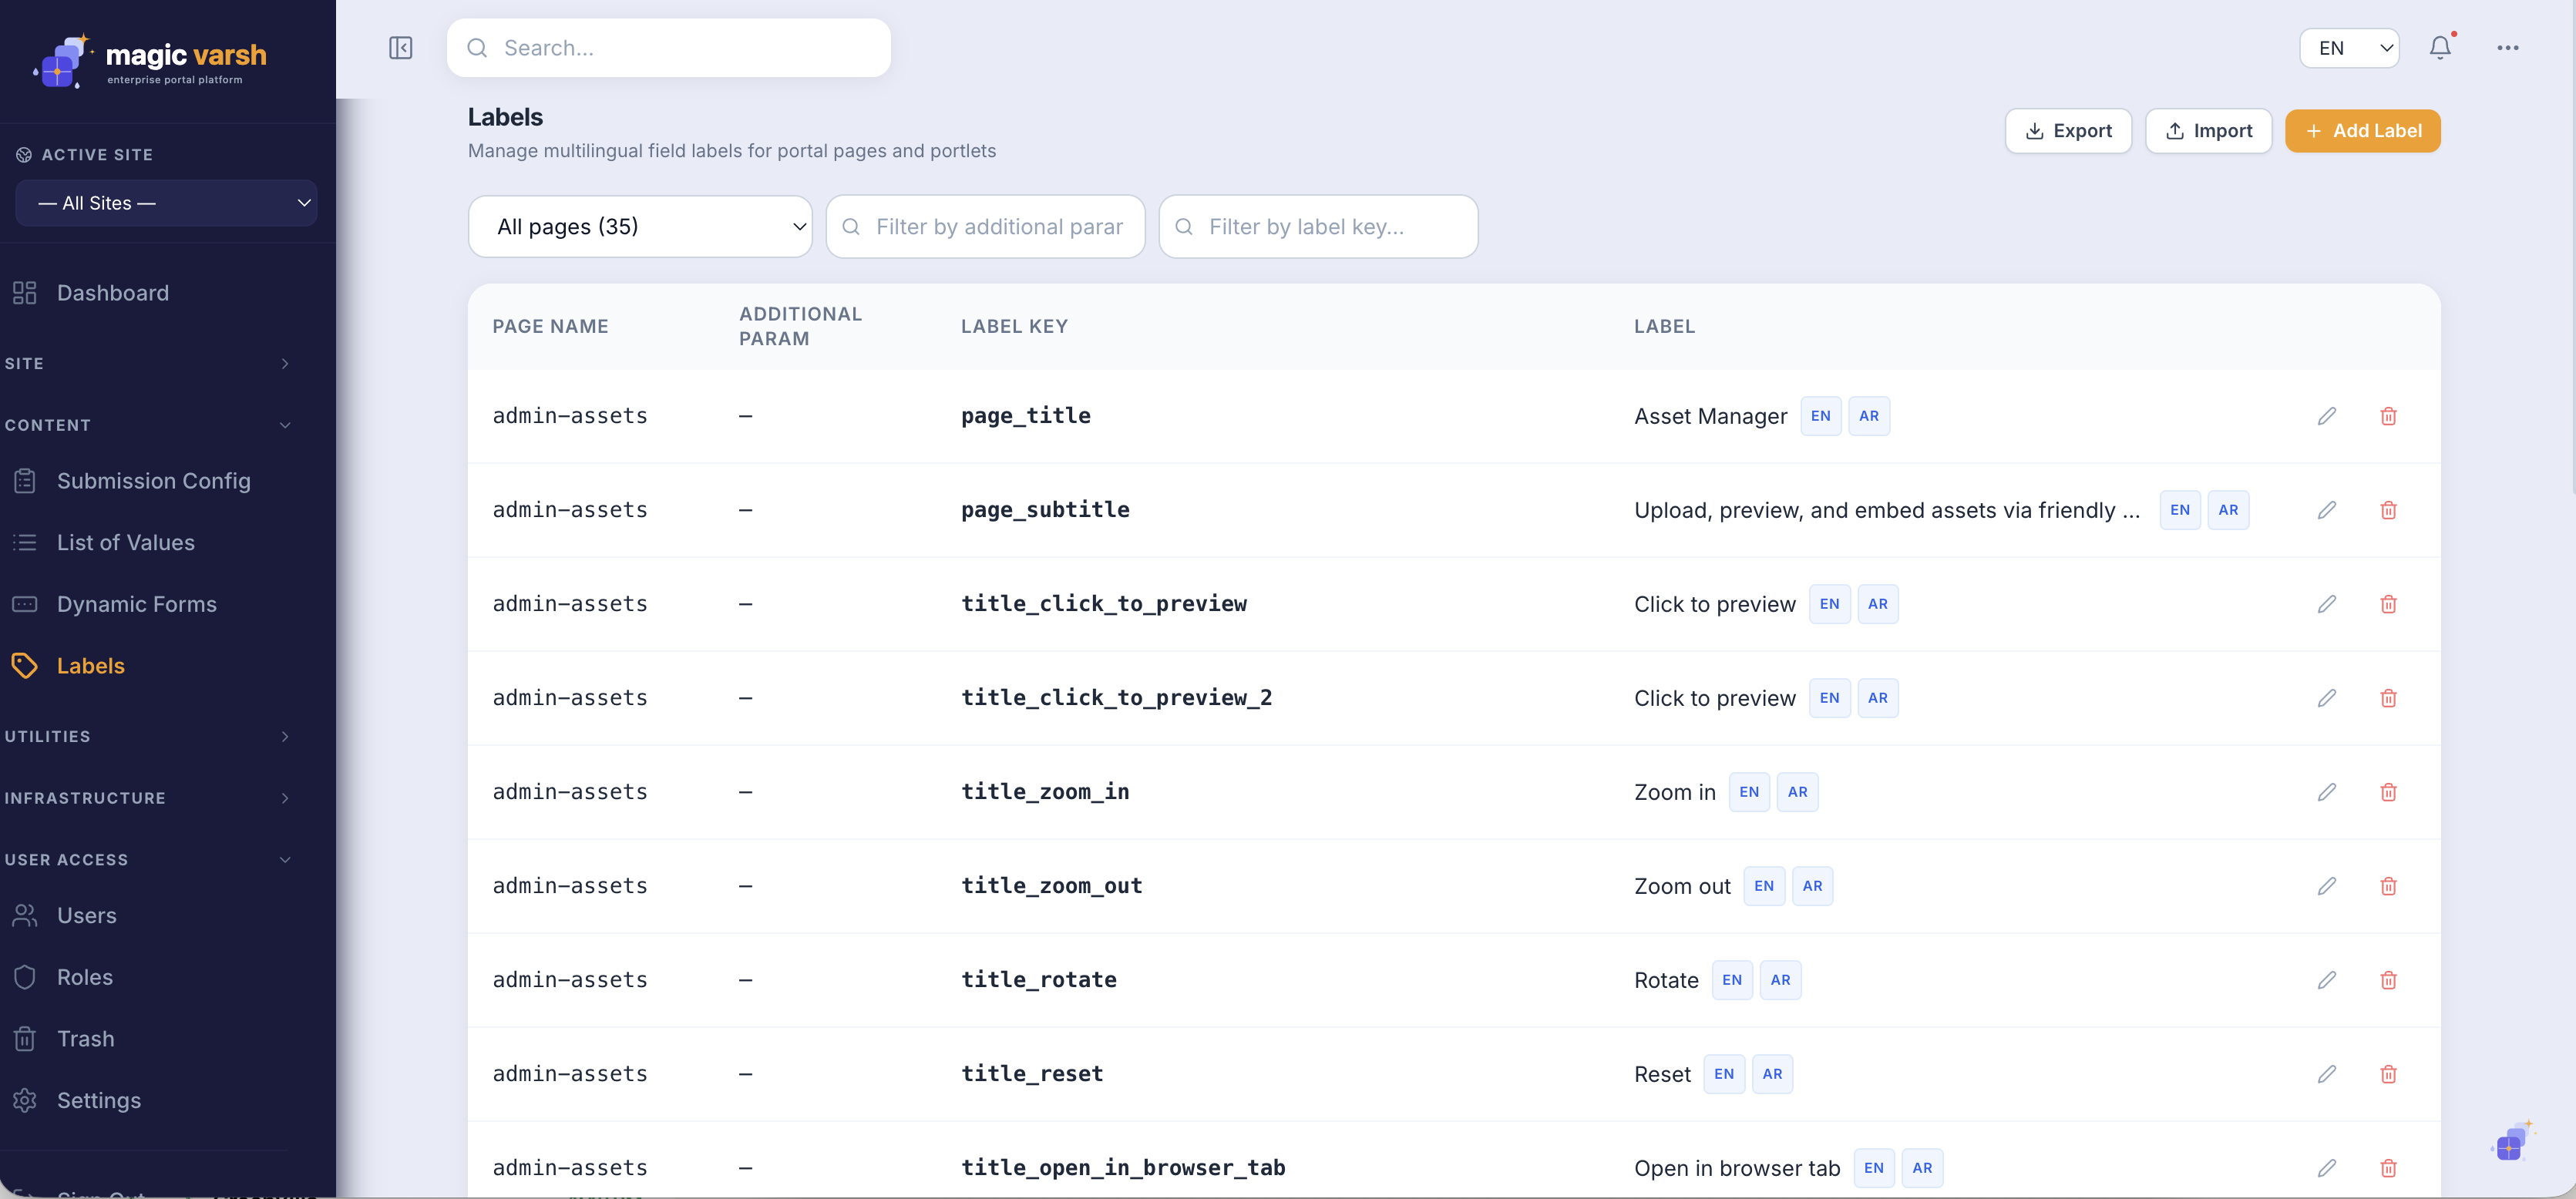
Task: Delete the page_title label row
Action: 2388,416
